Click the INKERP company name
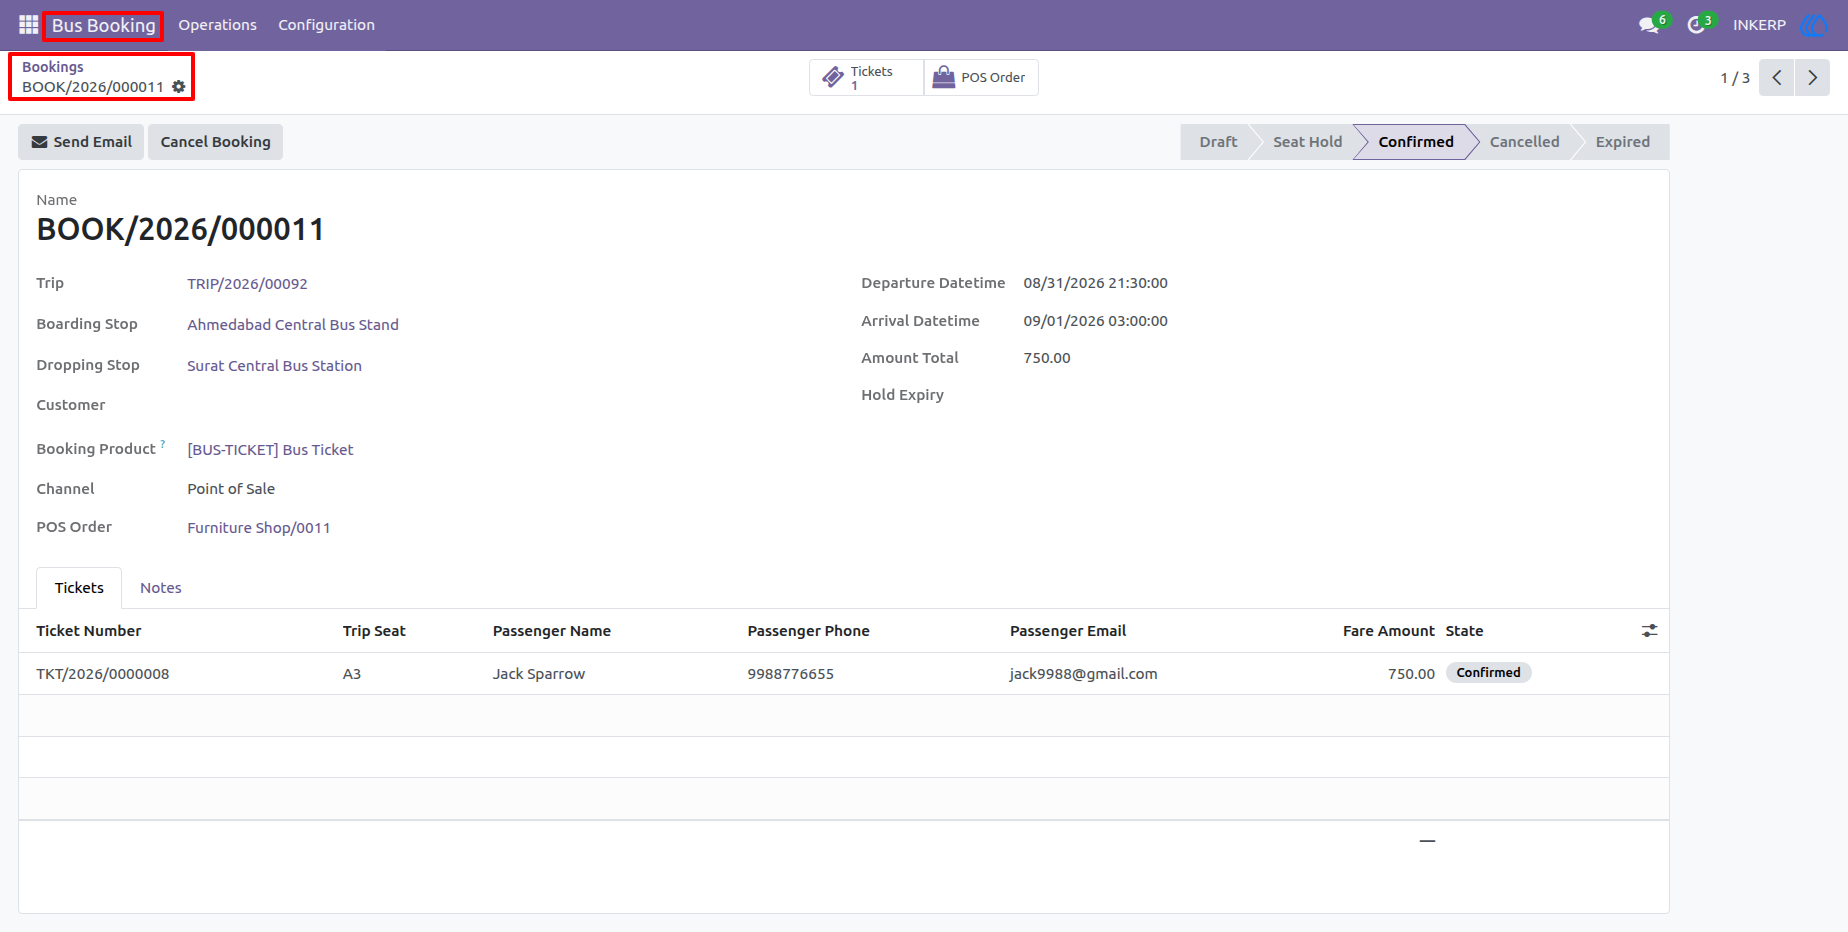Image resolution: width=1848 pixels, height=932 pixels. point(1759,25)
